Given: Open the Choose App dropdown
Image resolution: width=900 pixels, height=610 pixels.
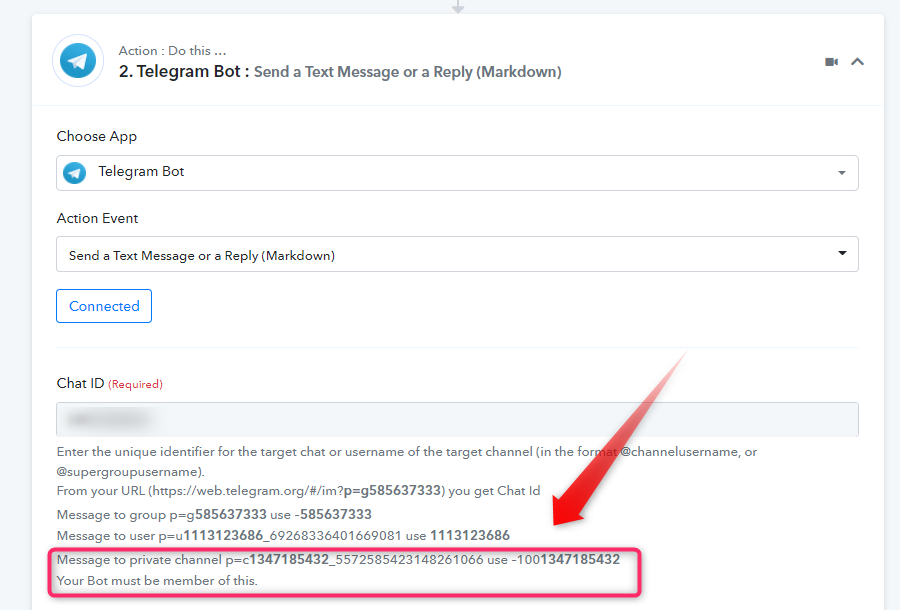Looking at the screenshot, I should (x=457, y=173).
